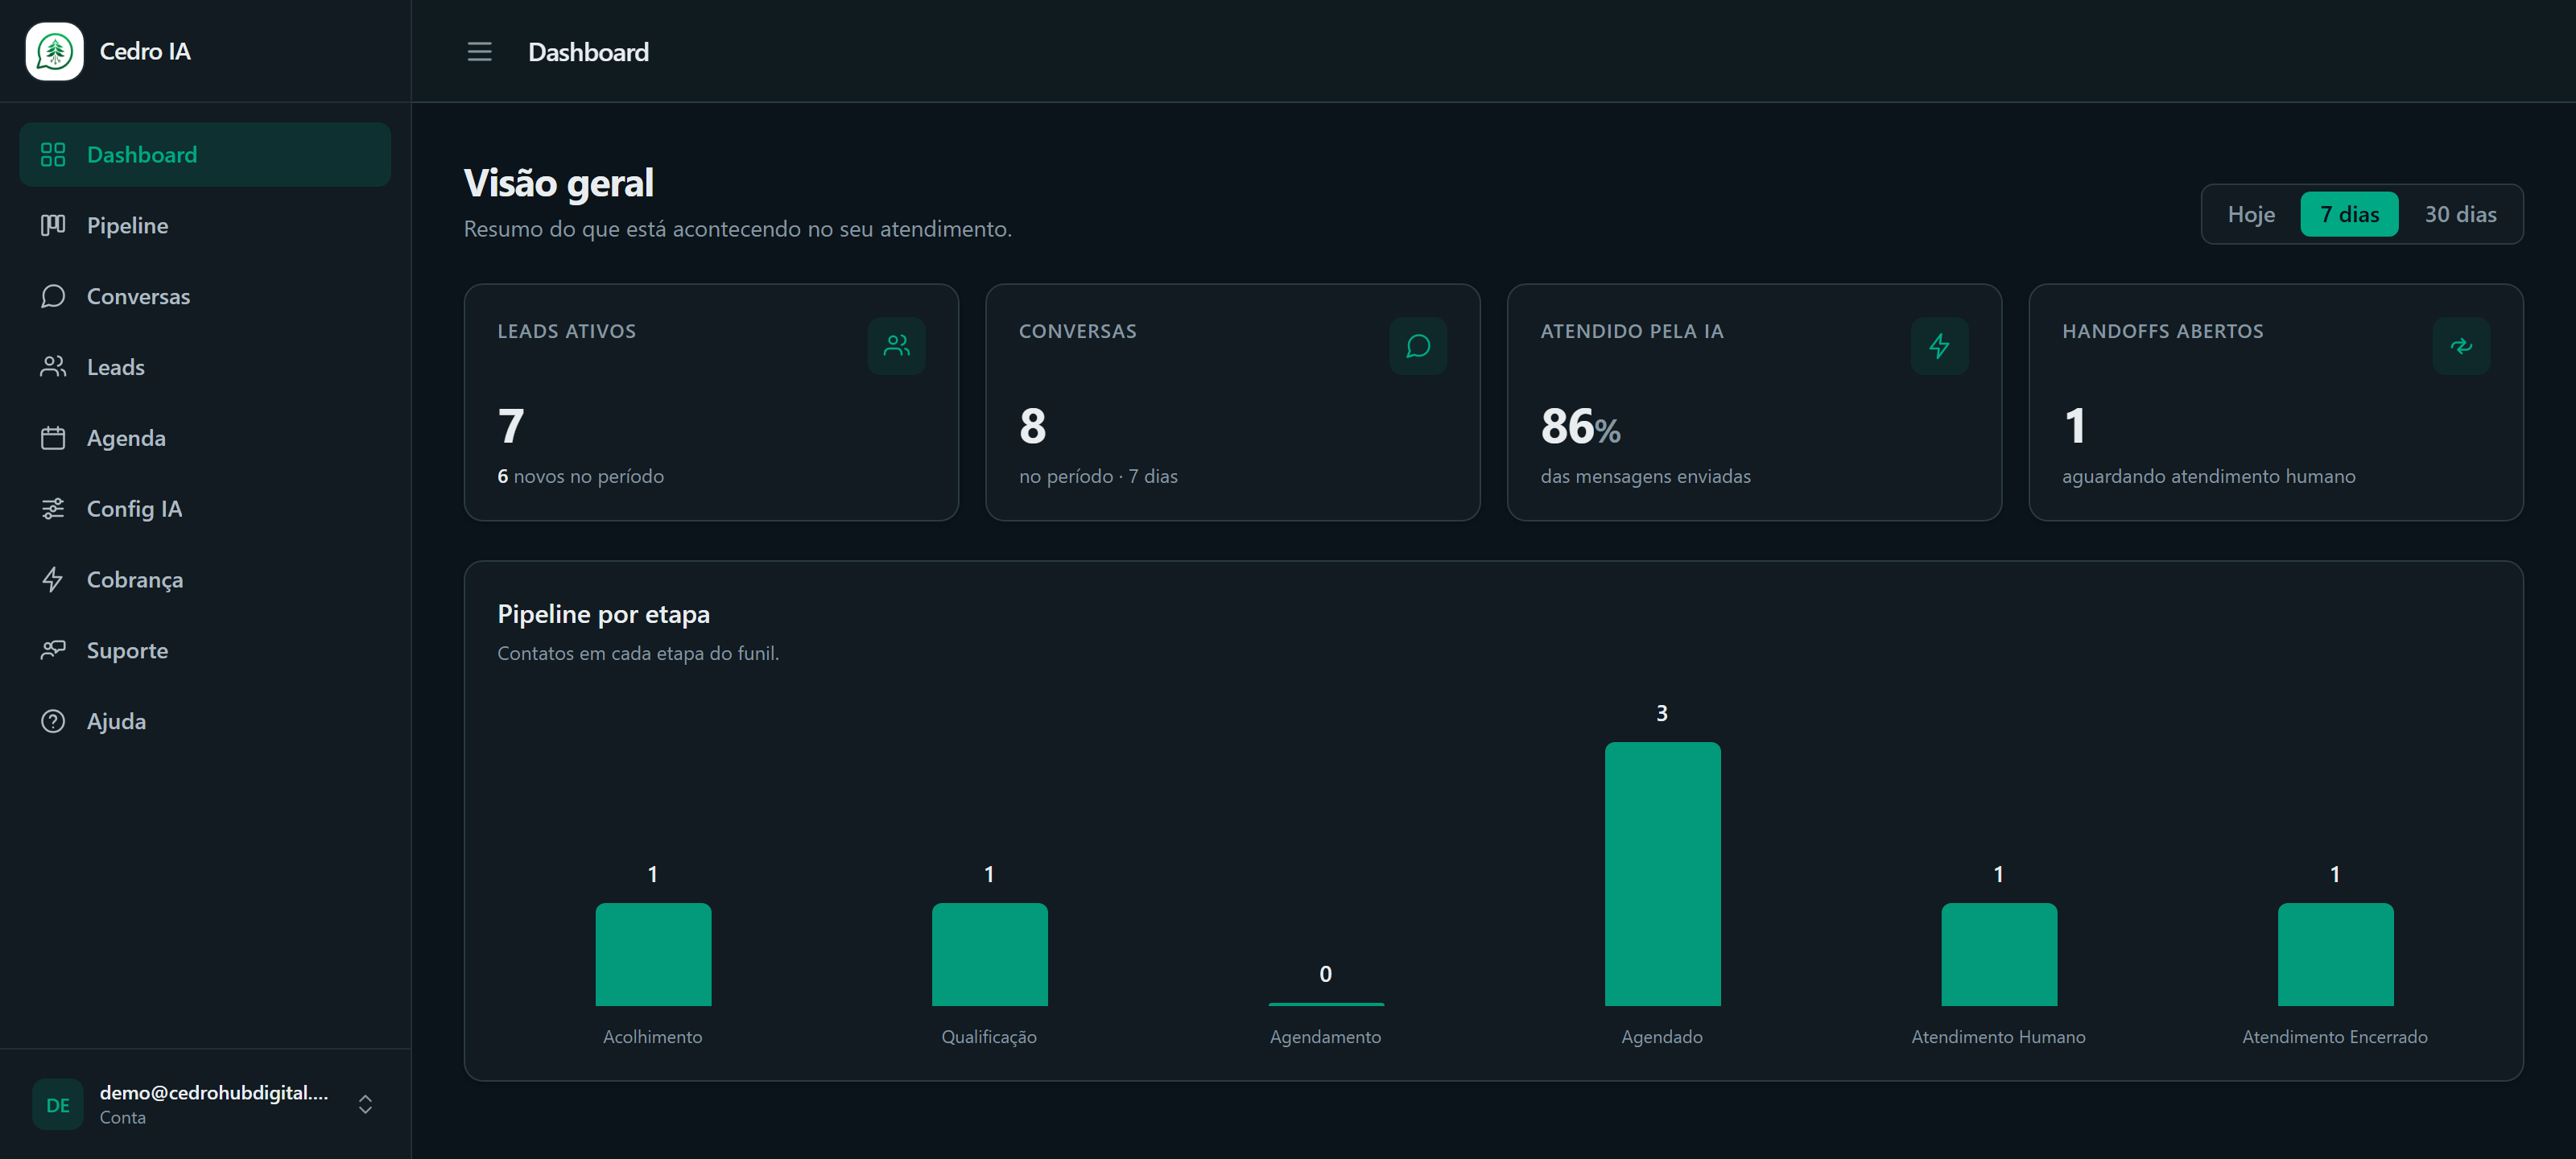Click the Ajuda question mark icon

(x=53, y=721)
